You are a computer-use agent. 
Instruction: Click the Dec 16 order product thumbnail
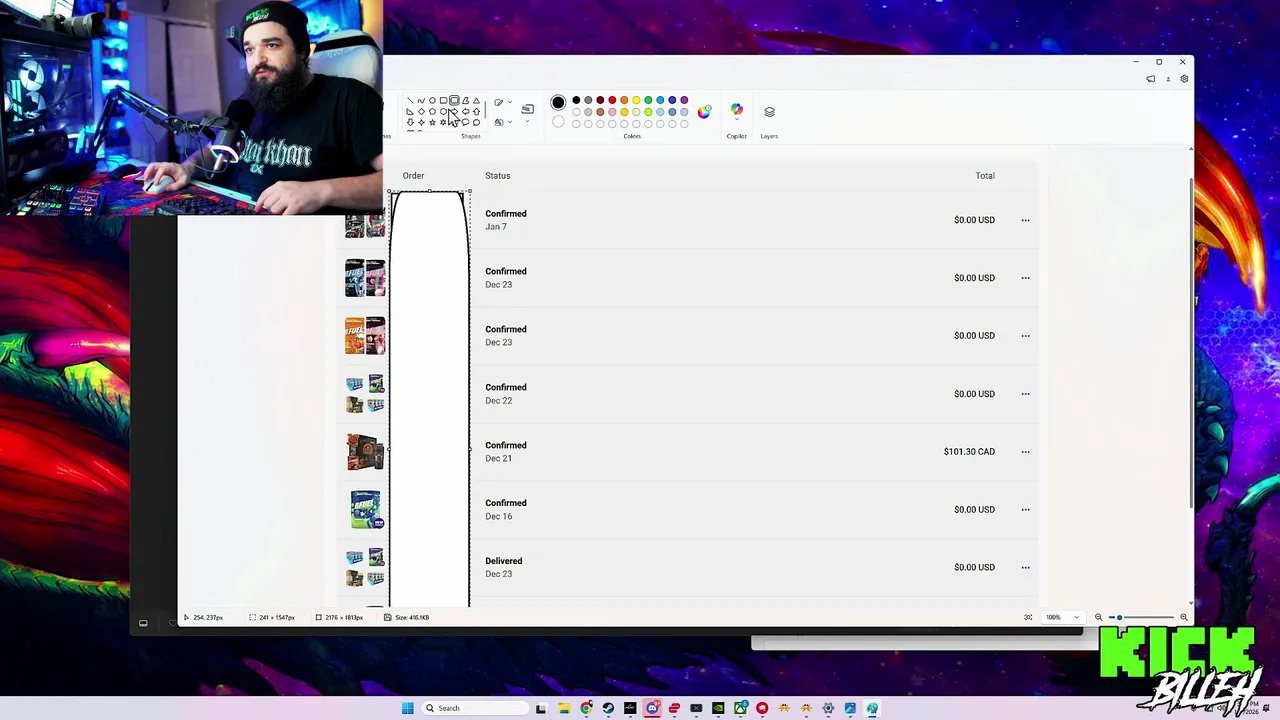pyautogui.click(x=365, y=510)
